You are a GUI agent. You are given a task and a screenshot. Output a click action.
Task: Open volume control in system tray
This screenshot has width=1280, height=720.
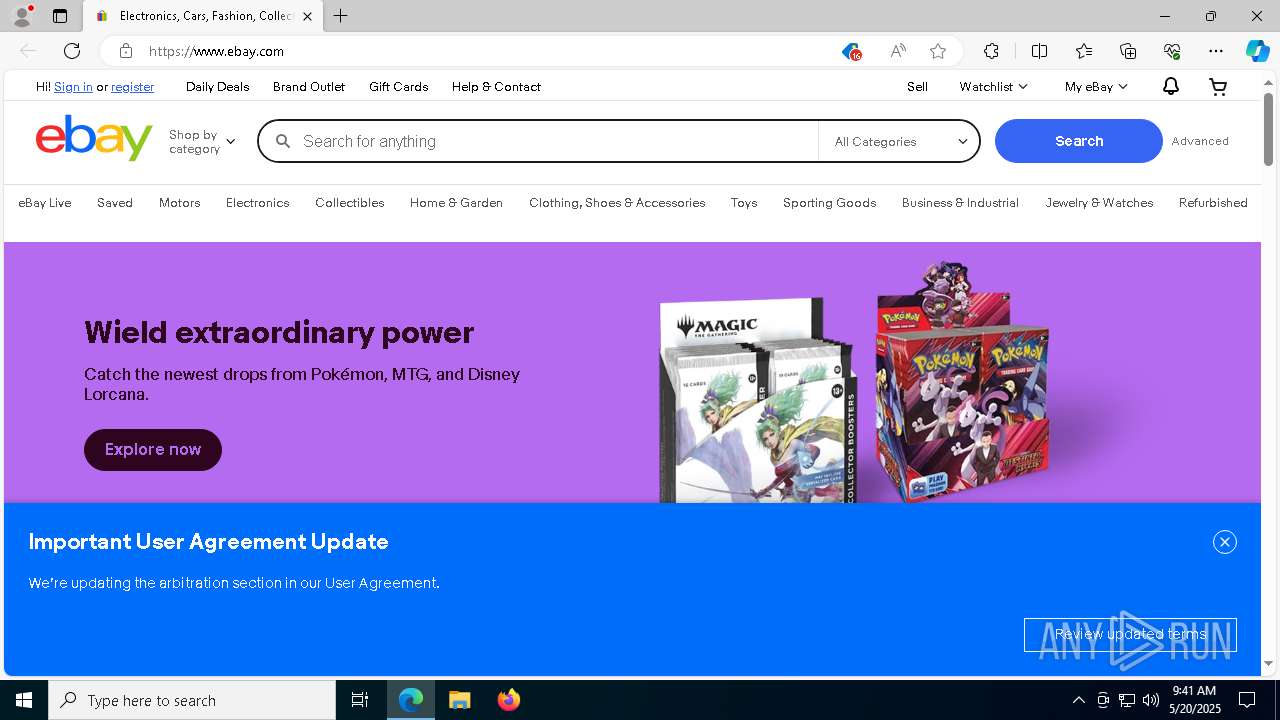(x=1151, y=700)
